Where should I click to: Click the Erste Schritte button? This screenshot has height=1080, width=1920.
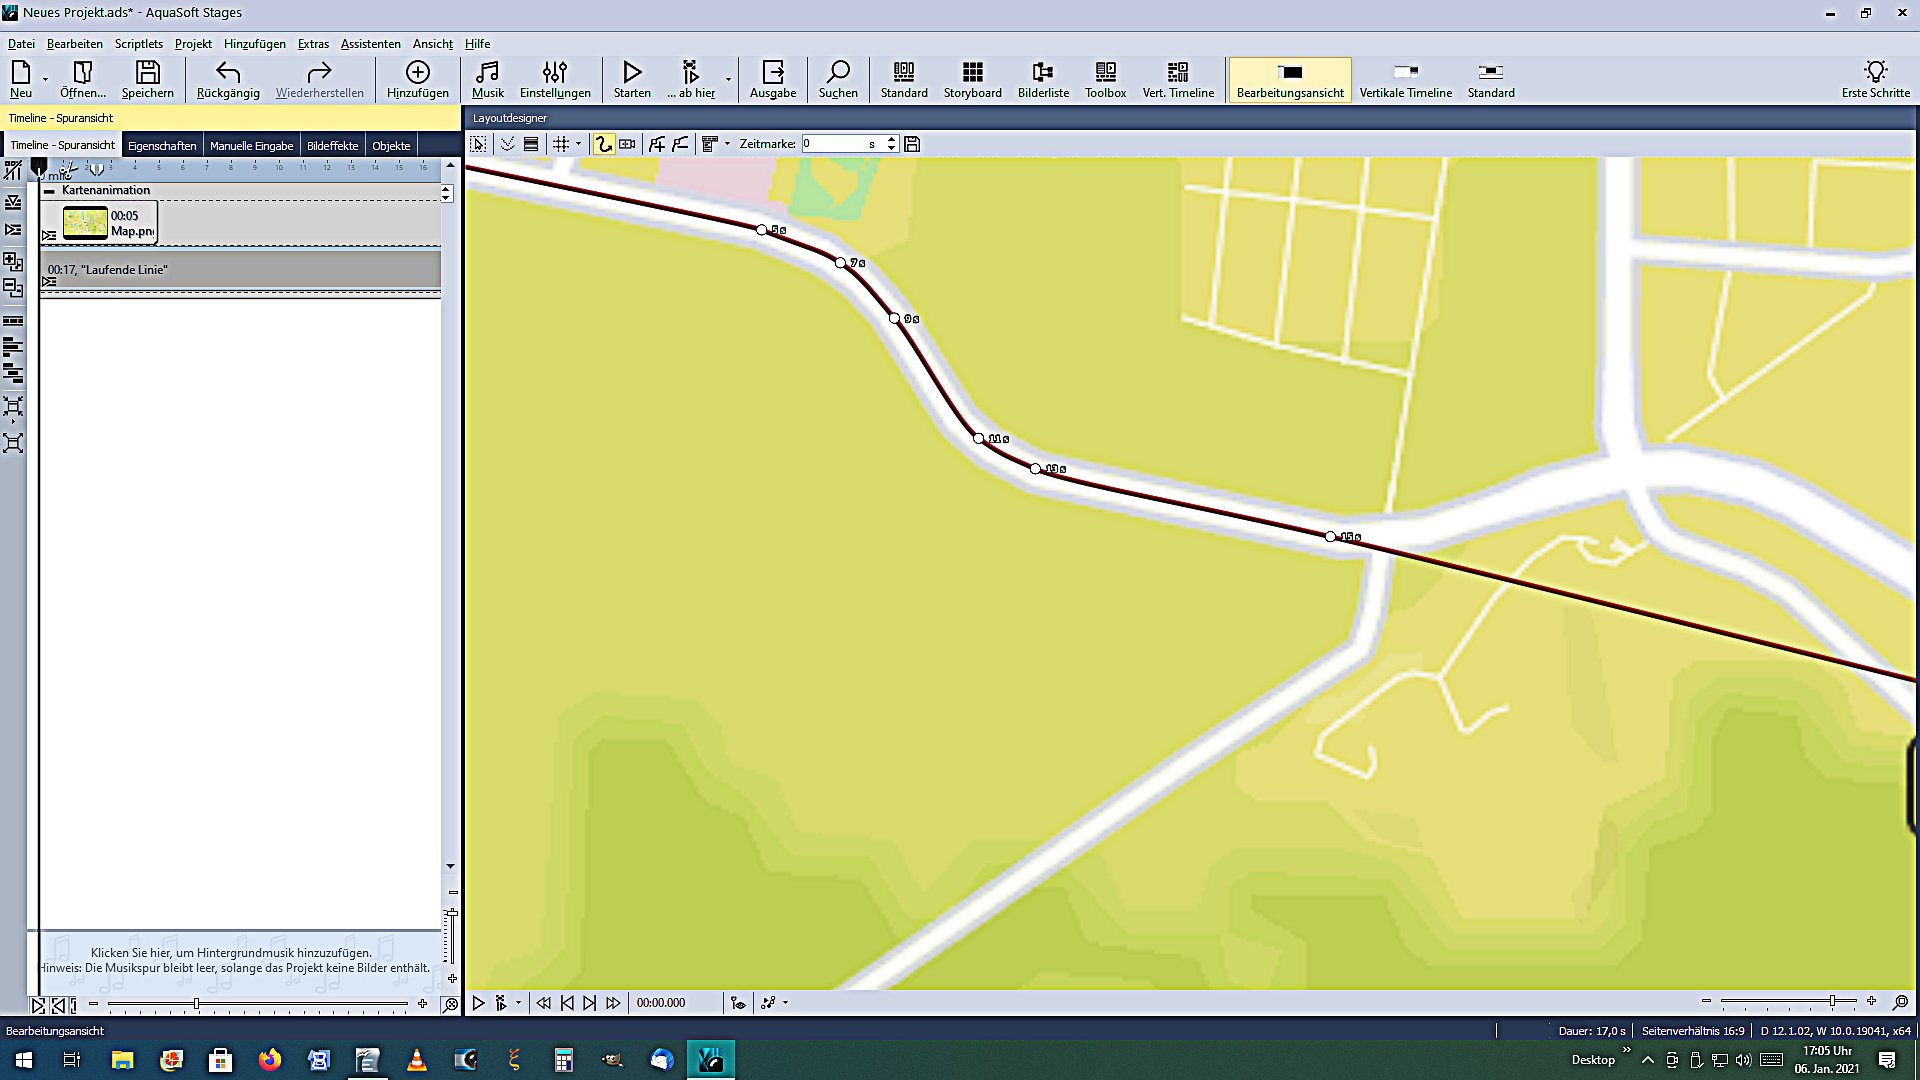click(1875, 79)
